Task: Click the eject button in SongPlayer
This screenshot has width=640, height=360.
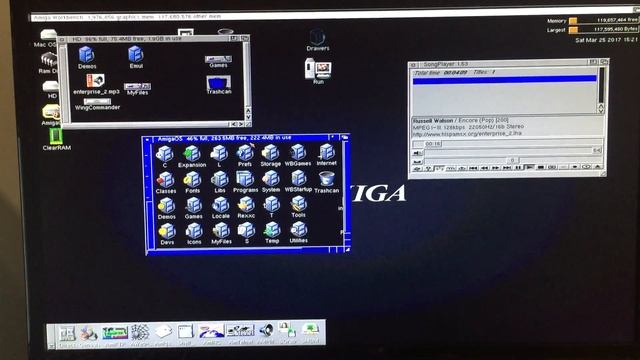Action: [598, 168]
